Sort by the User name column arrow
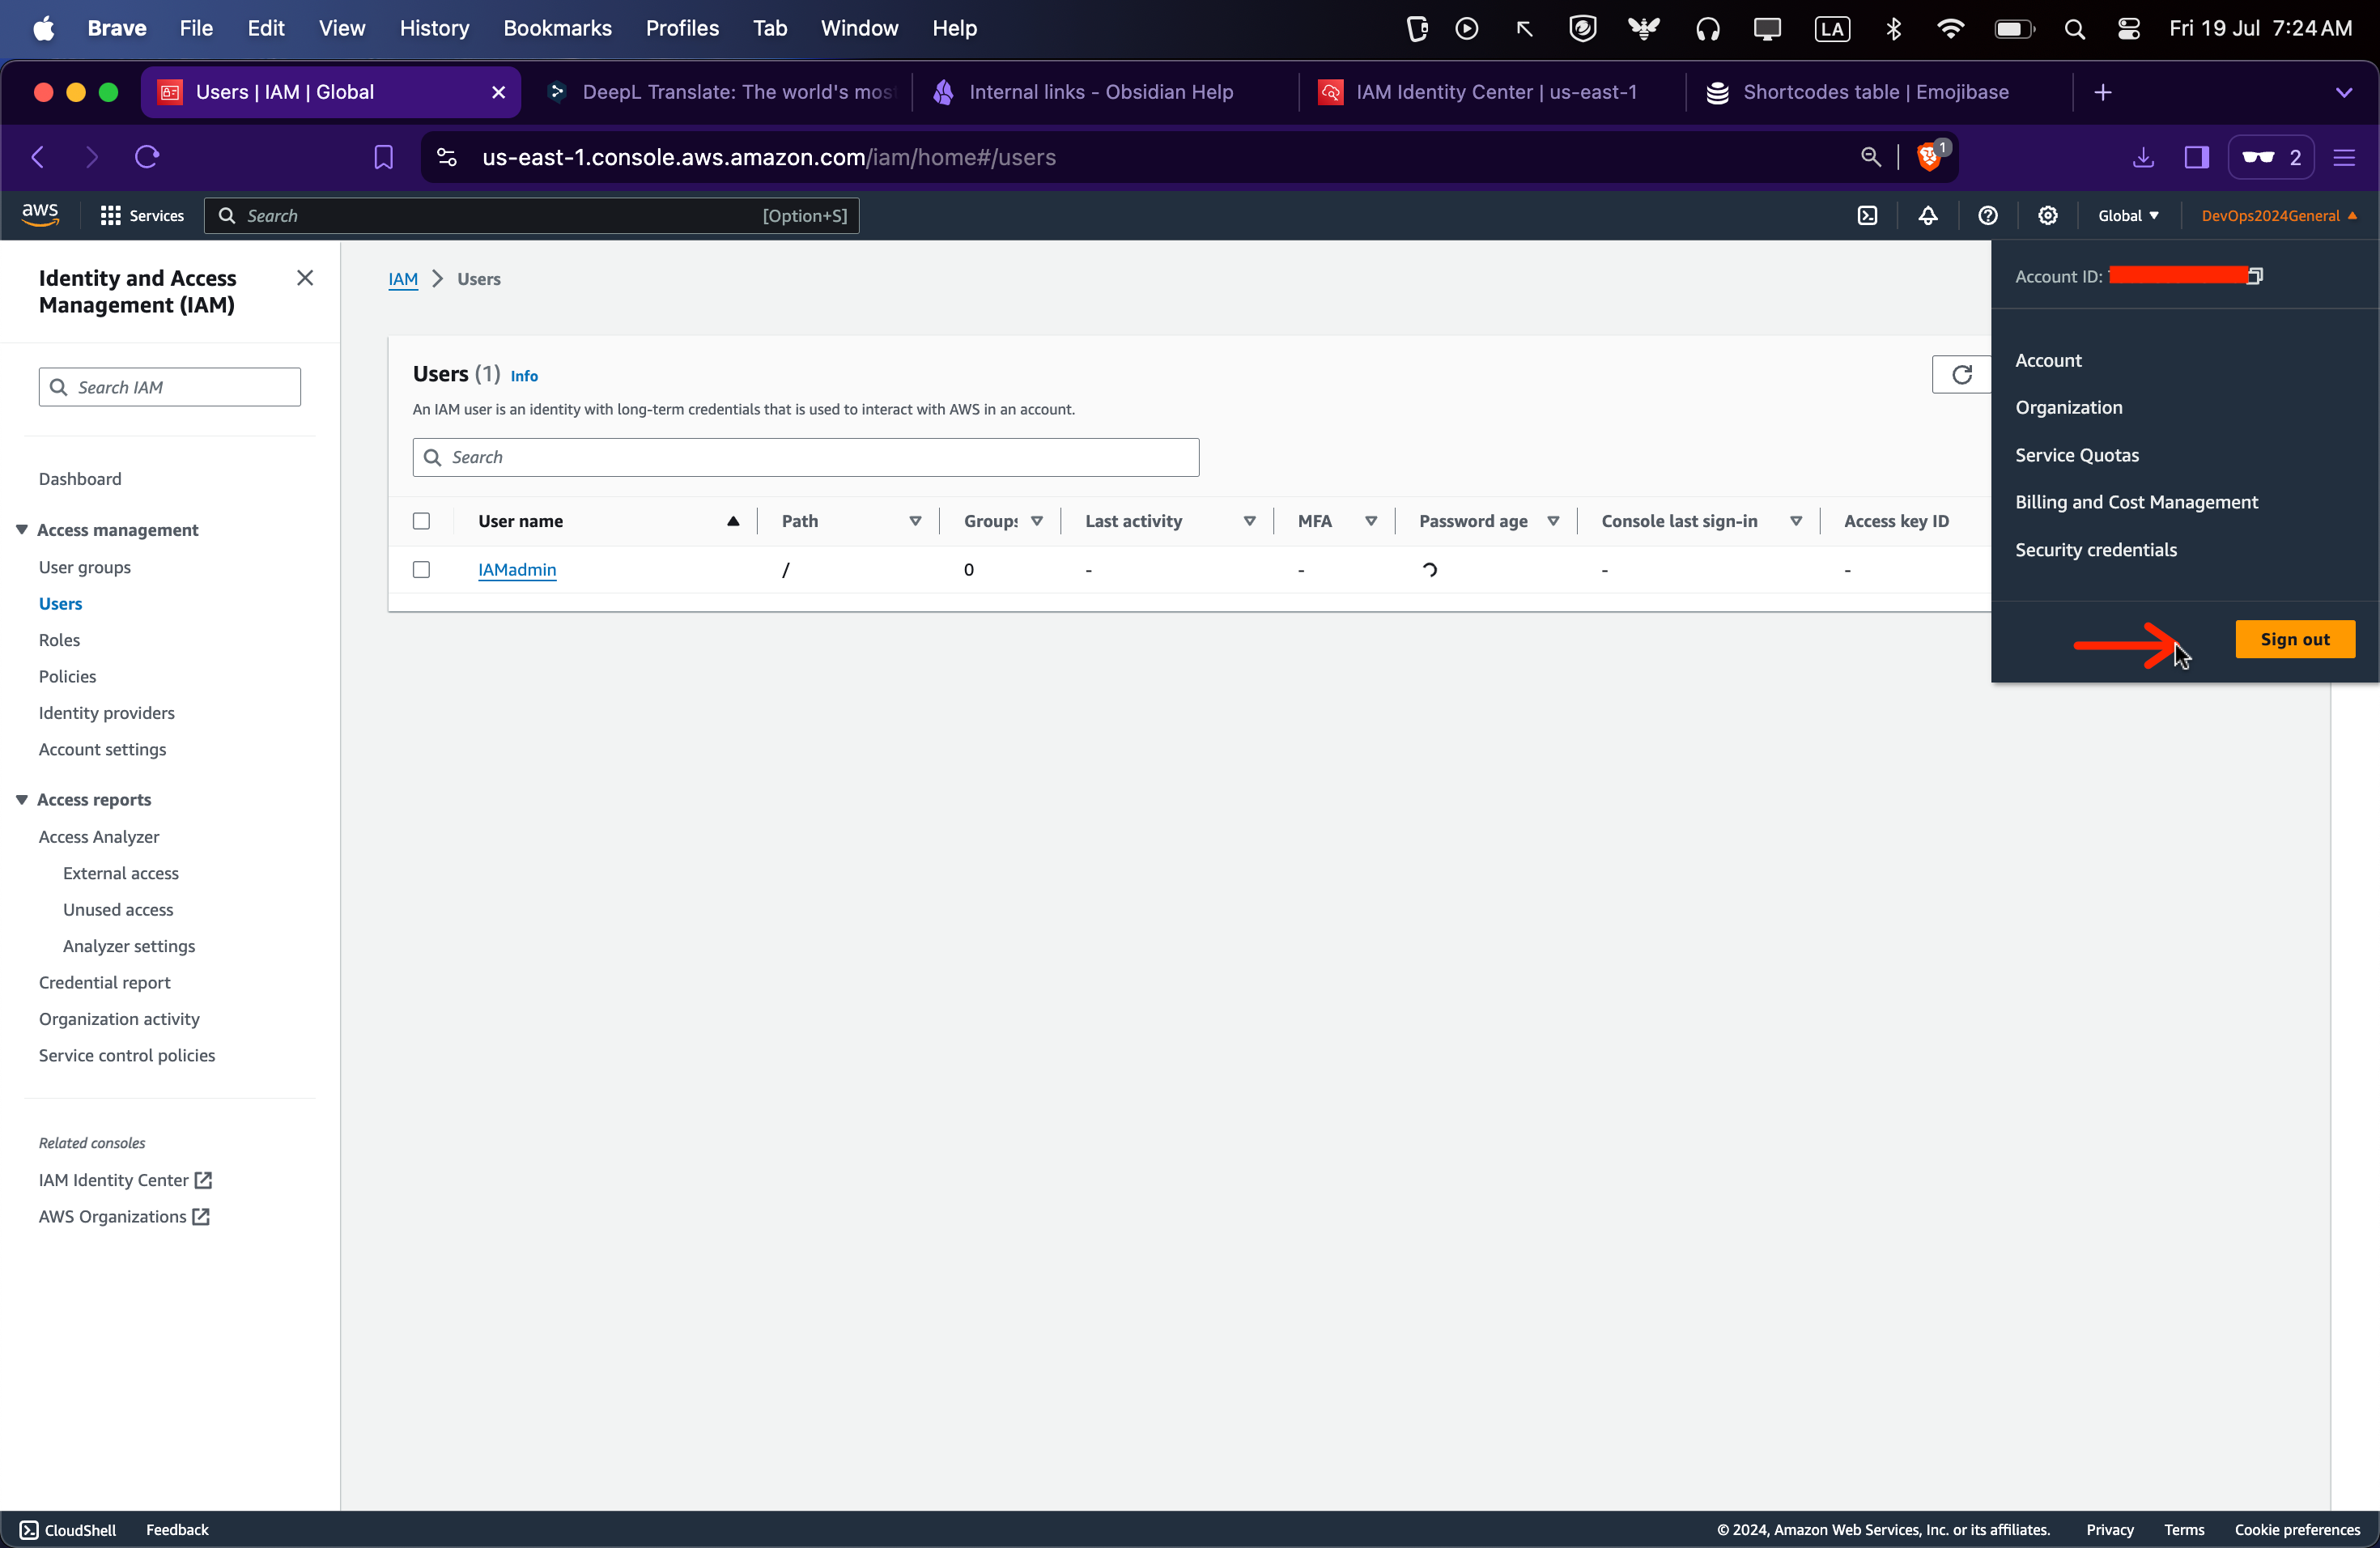 (733, 521)
